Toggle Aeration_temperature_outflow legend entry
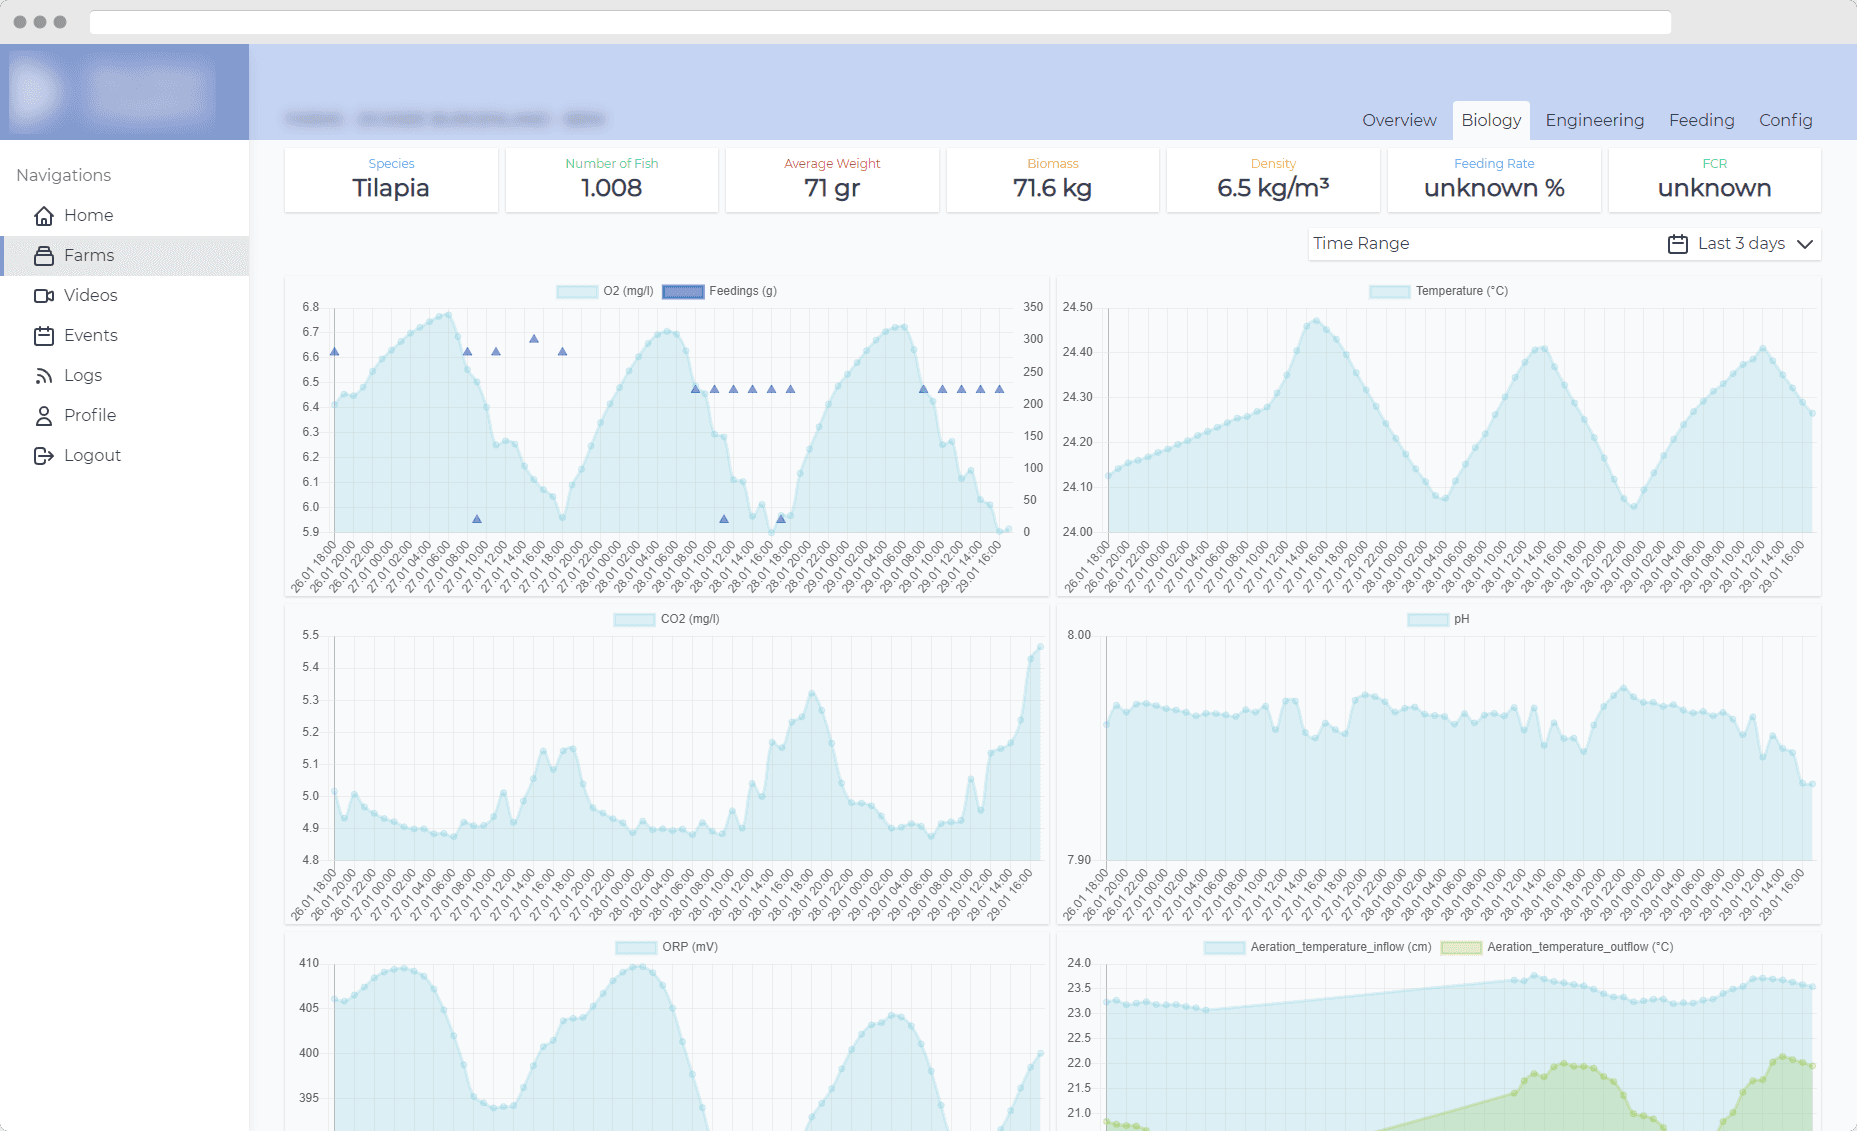This screenshot has width=1857, height=1131. point(1461,947)
